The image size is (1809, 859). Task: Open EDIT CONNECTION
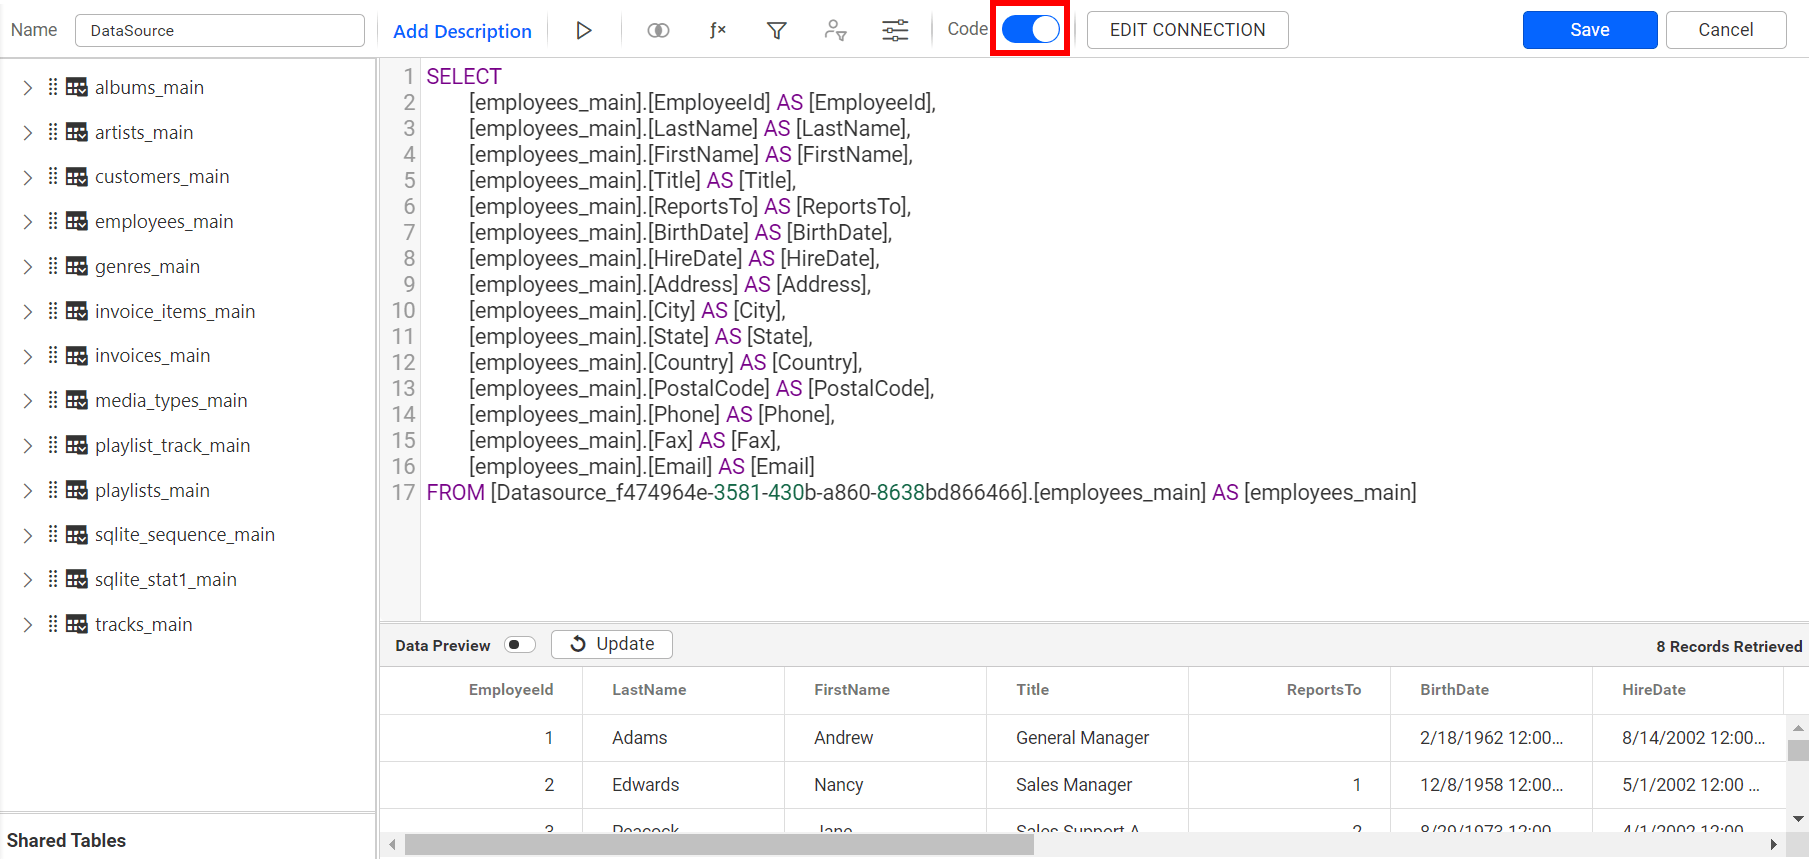tap(1187, 30)
